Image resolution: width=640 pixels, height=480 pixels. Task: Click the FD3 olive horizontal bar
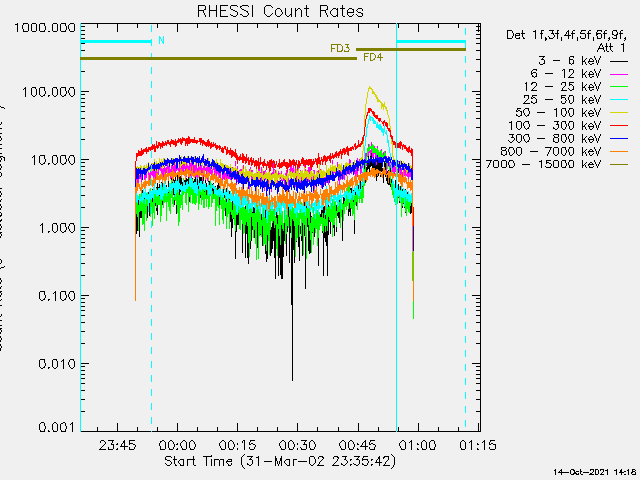(411, 50)
